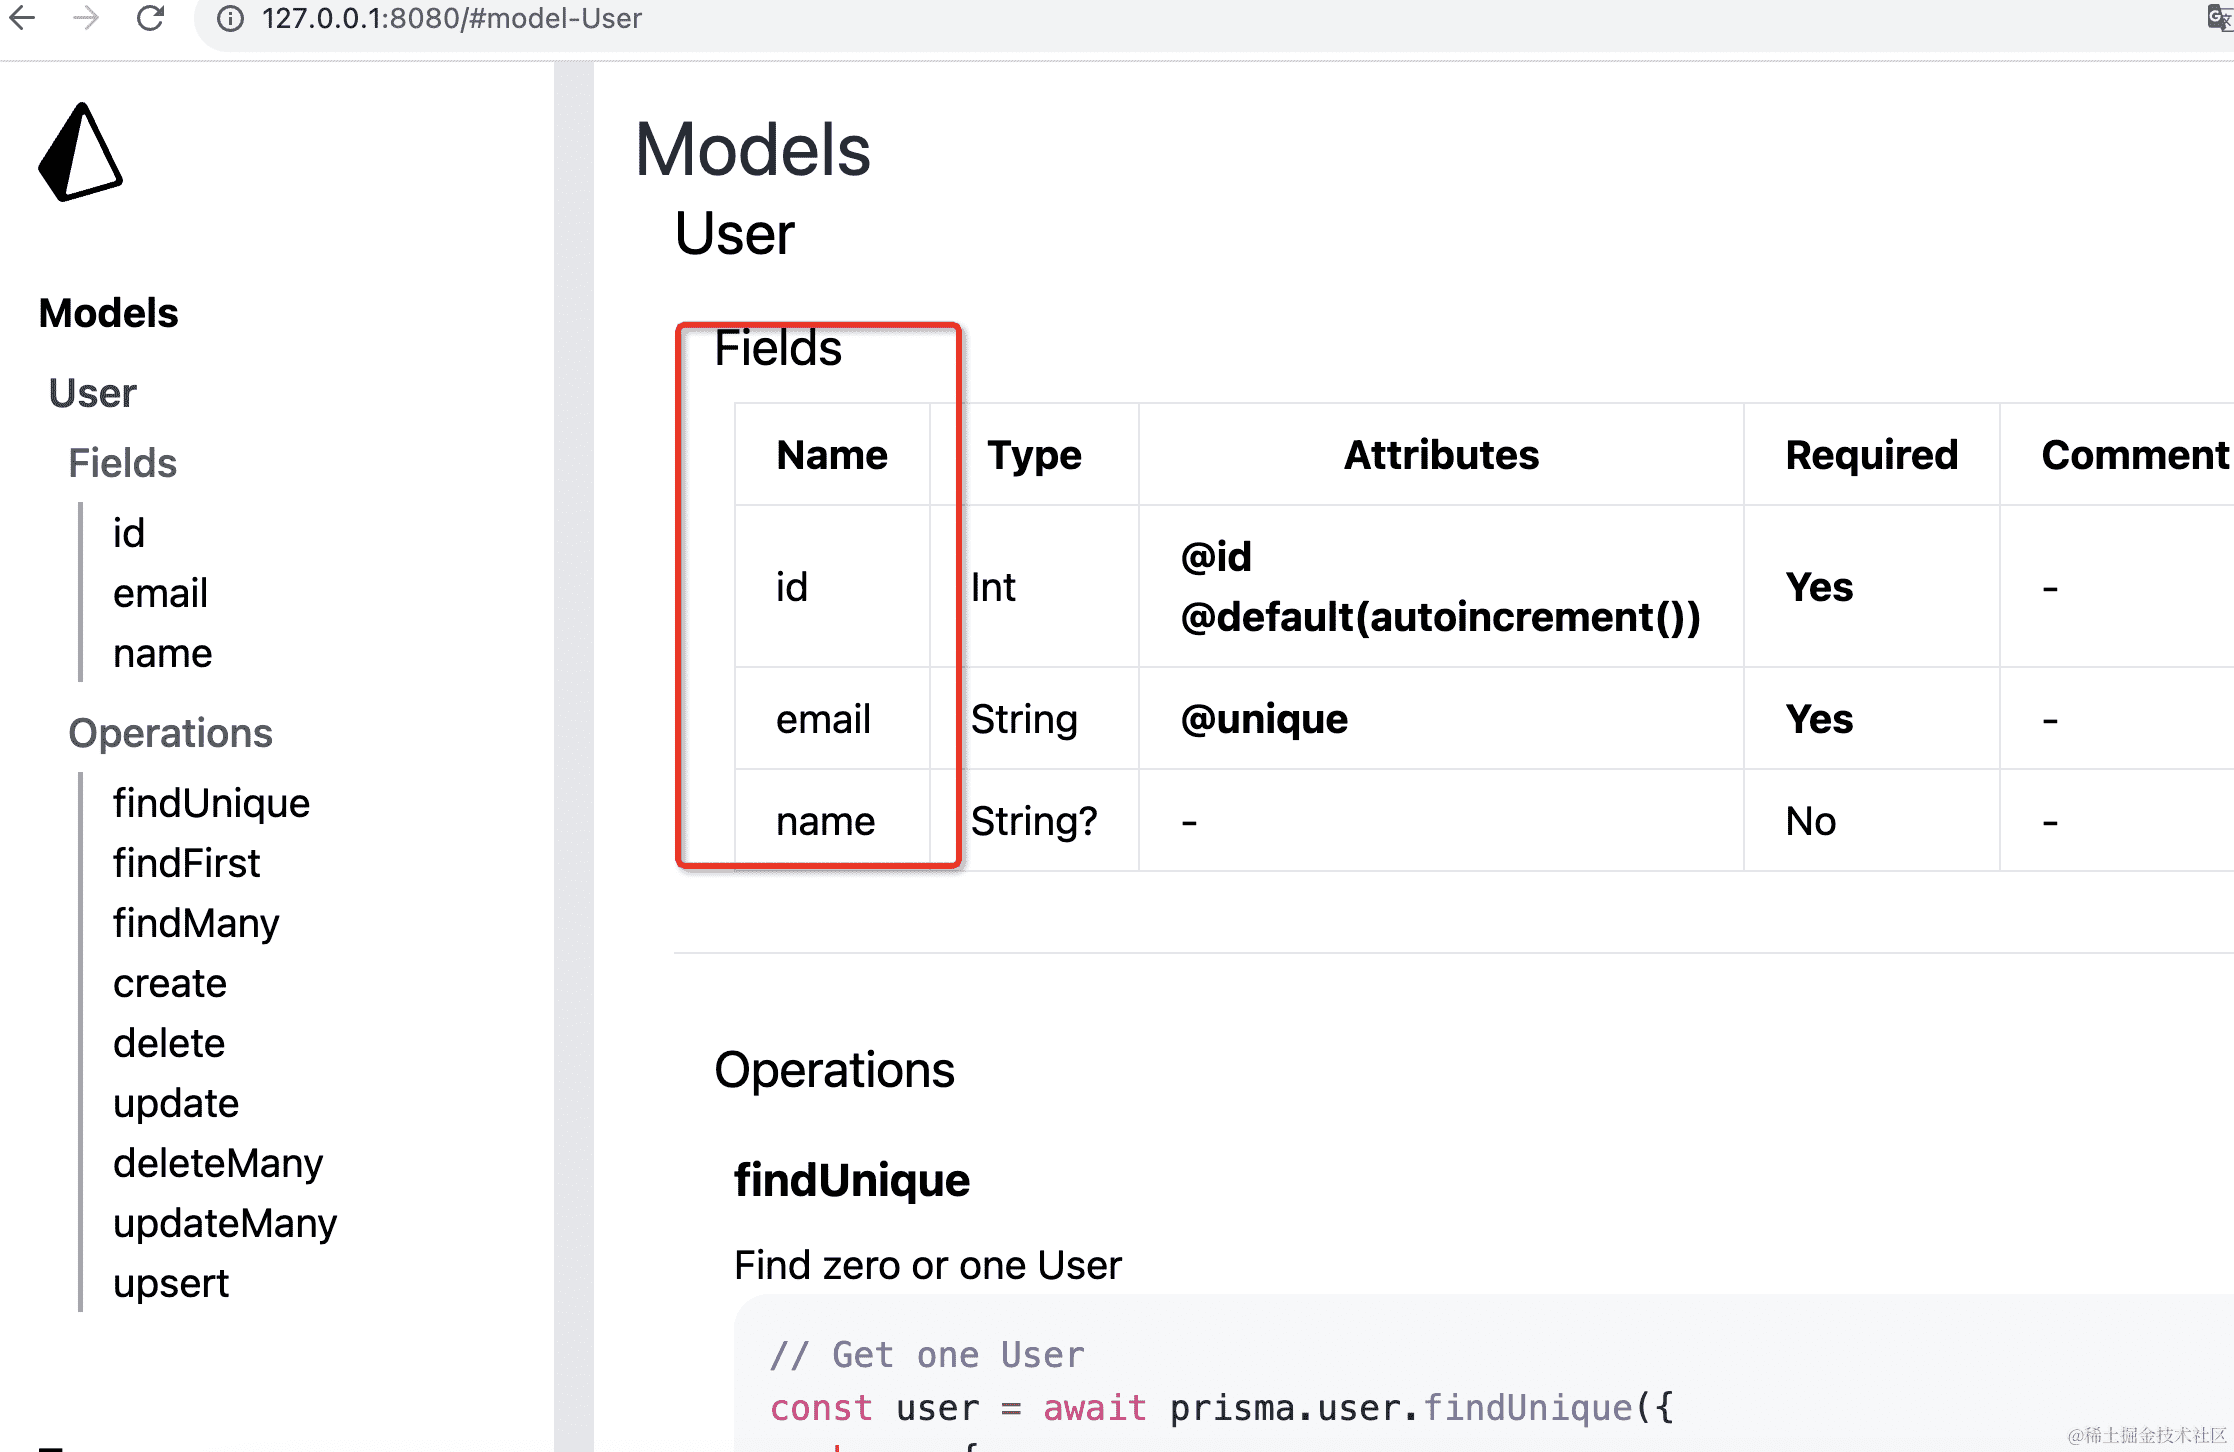
Task: Click the site info icon in address bar
Action: [230, 19]
